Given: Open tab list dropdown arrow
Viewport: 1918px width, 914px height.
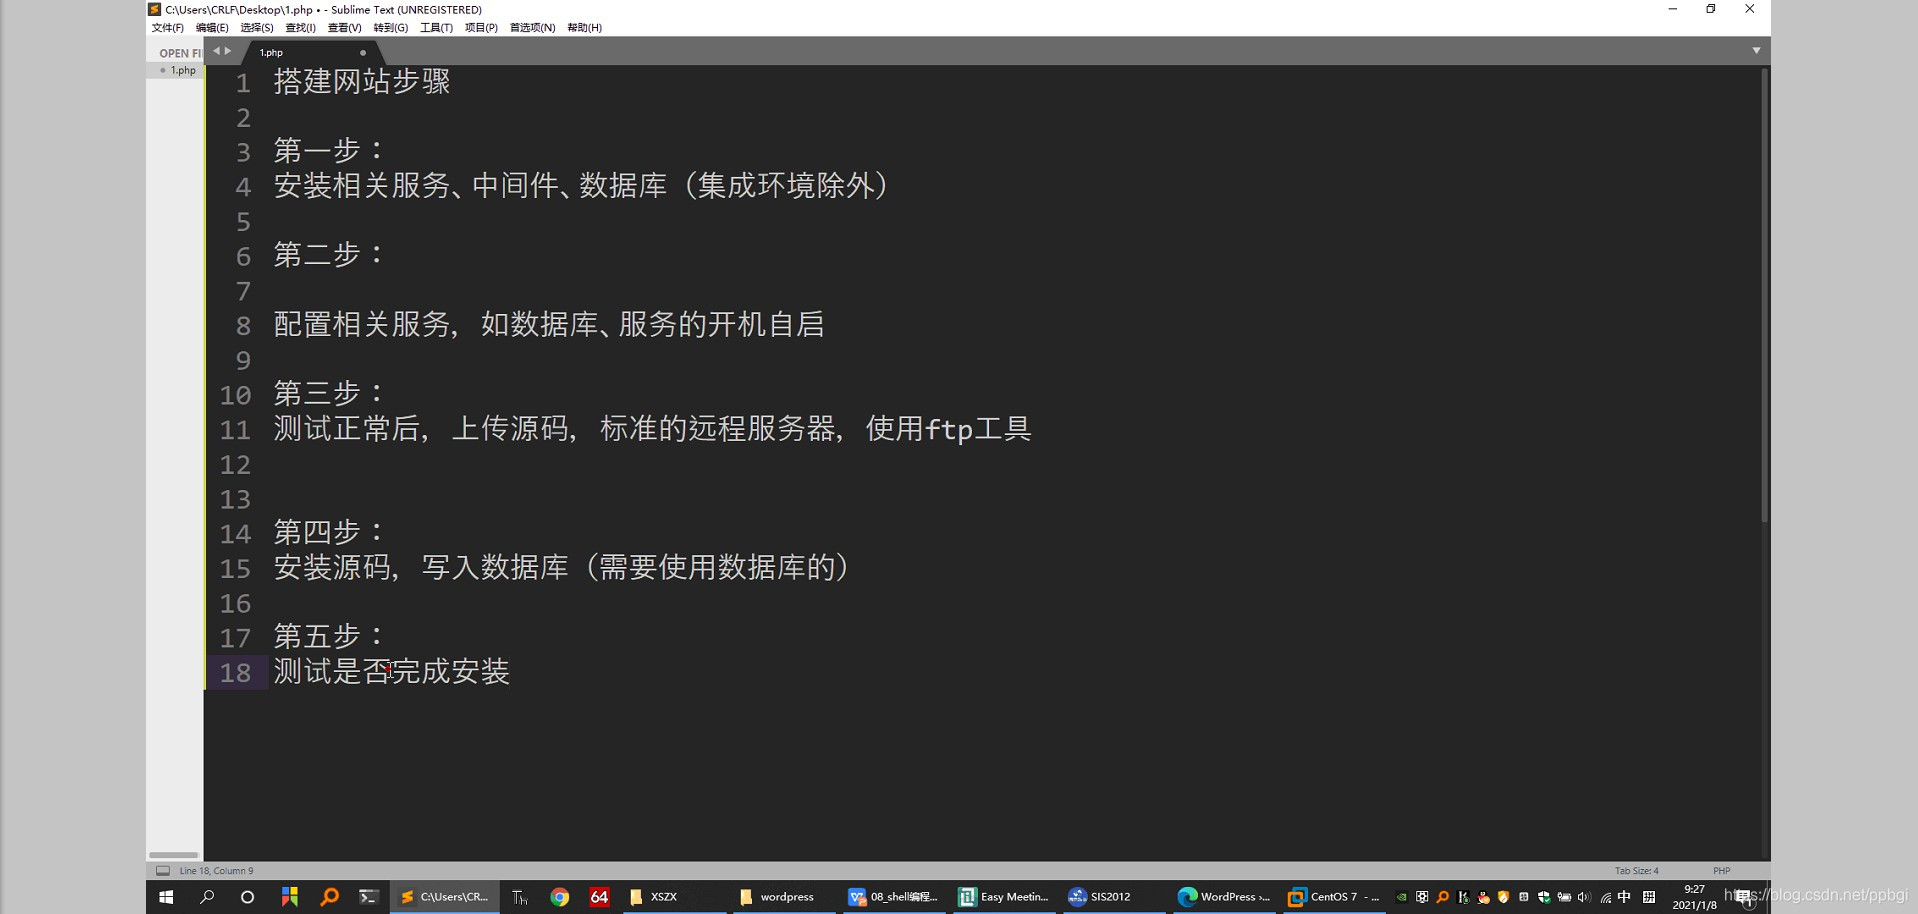Looking at the screenshot, I should 1756,50.
